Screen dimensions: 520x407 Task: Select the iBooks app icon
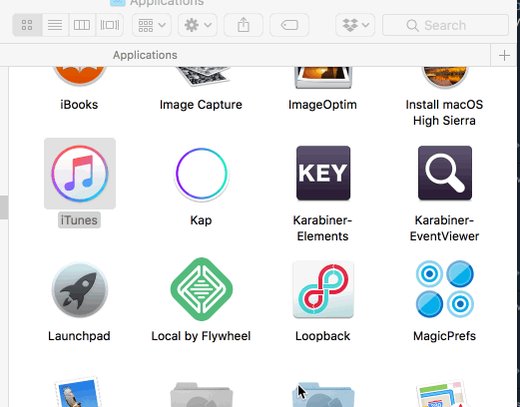click(x=79, y=76)
